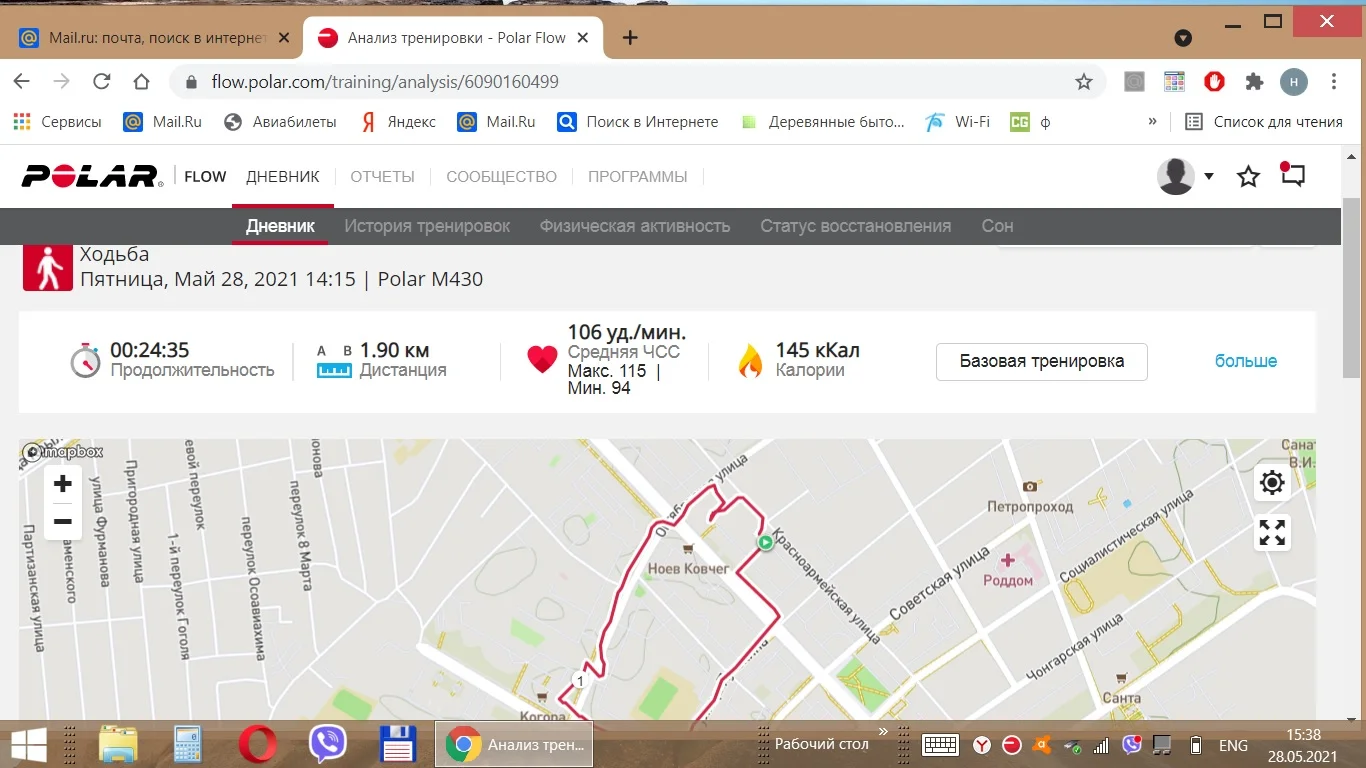Go to the browser home page
Image resolution: width=1366 pixels, height=768 pixels.
point(141,82)
